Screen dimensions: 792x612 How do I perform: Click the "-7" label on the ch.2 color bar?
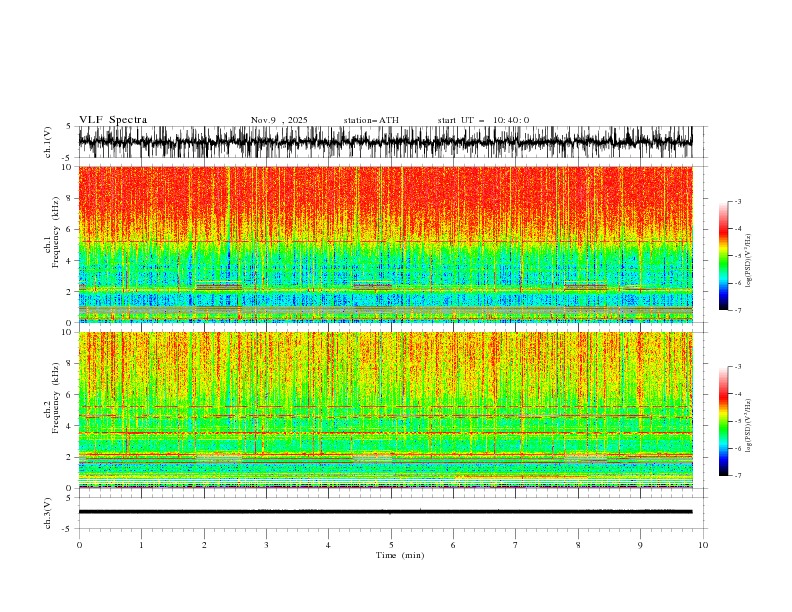(x=737, y=475)
